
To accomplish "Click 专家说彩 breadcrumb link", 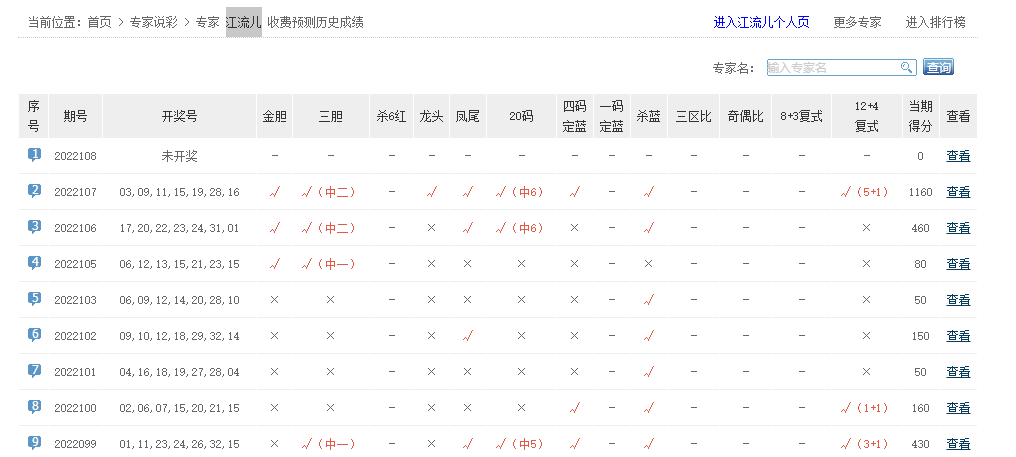I will pos(154,22).
